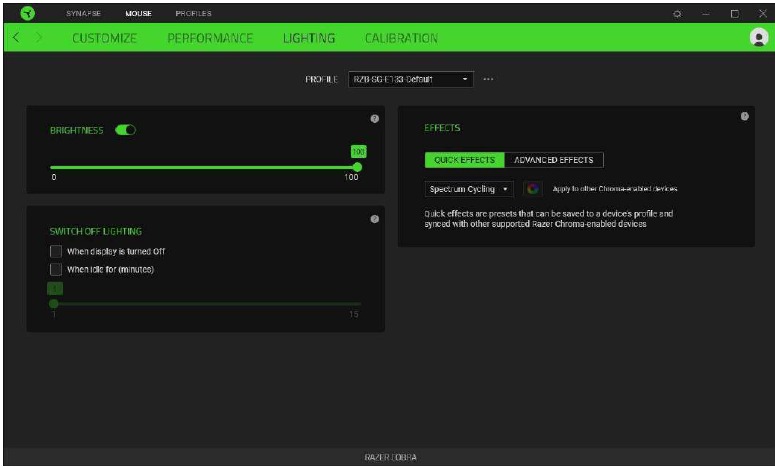The width and height of the screenshot is (775, 468).
Task: Open help icon in Effects panel
Action: 744,116
